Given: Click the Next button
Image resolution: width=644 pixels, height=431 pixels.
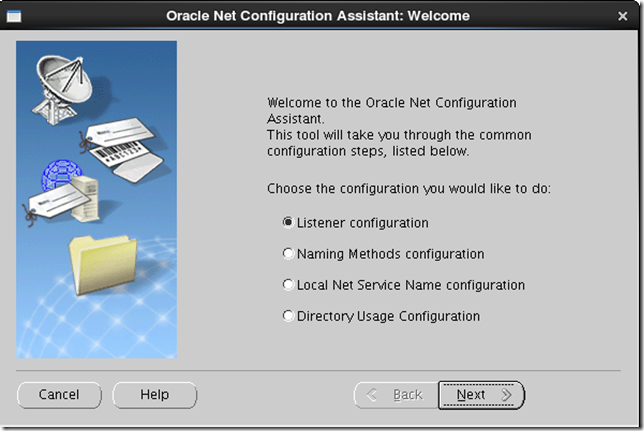Looking at the screenshot, I should coord(481,395).
